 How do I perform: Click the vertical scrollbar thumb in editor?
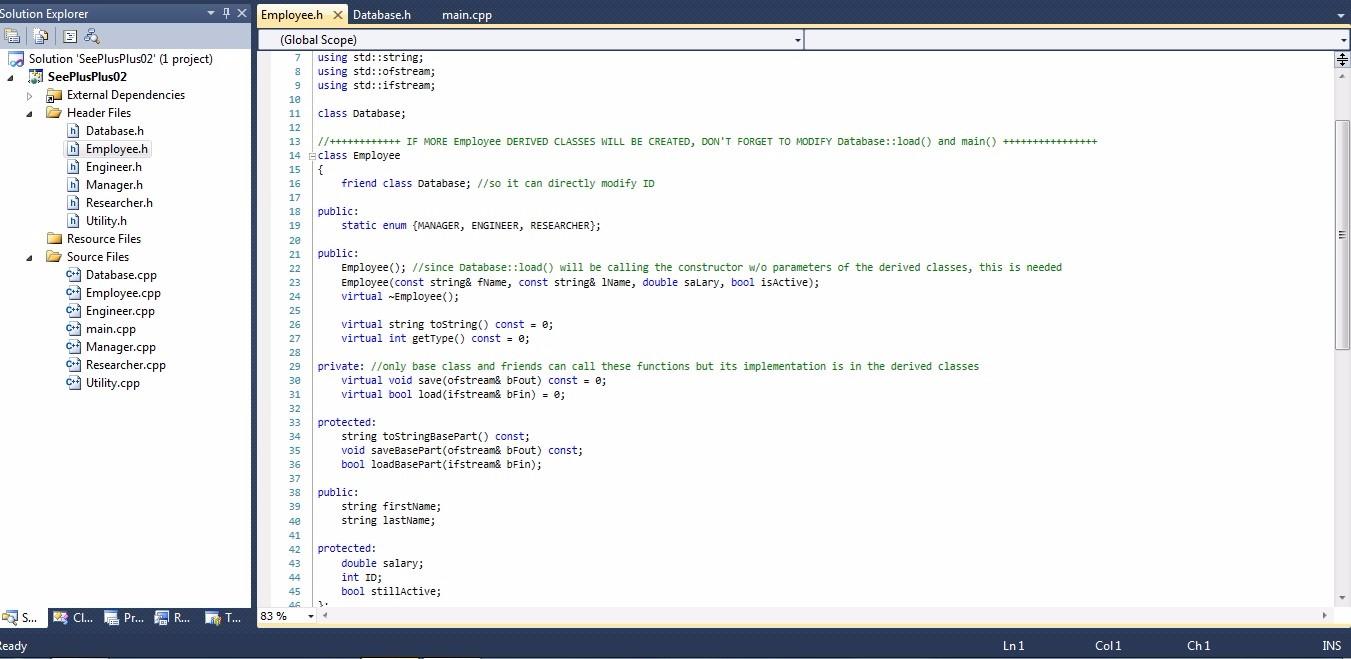tap(1343, 234)
